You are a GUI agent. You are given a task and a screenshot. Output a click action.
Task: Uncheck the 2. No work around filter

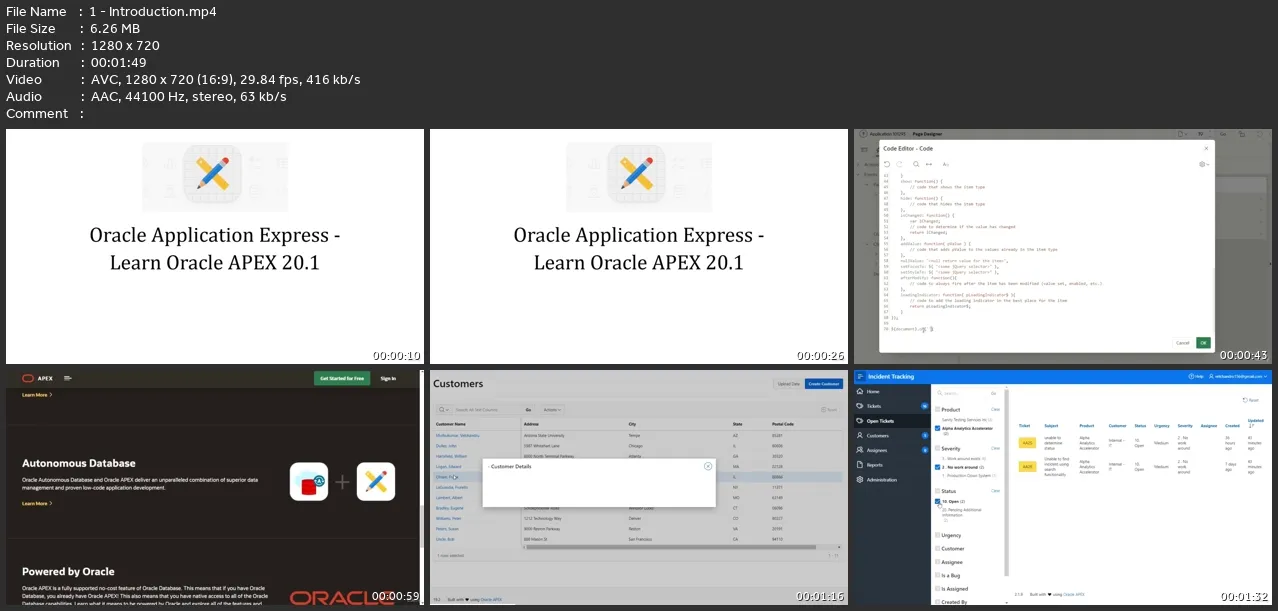[x=937, y=467]
